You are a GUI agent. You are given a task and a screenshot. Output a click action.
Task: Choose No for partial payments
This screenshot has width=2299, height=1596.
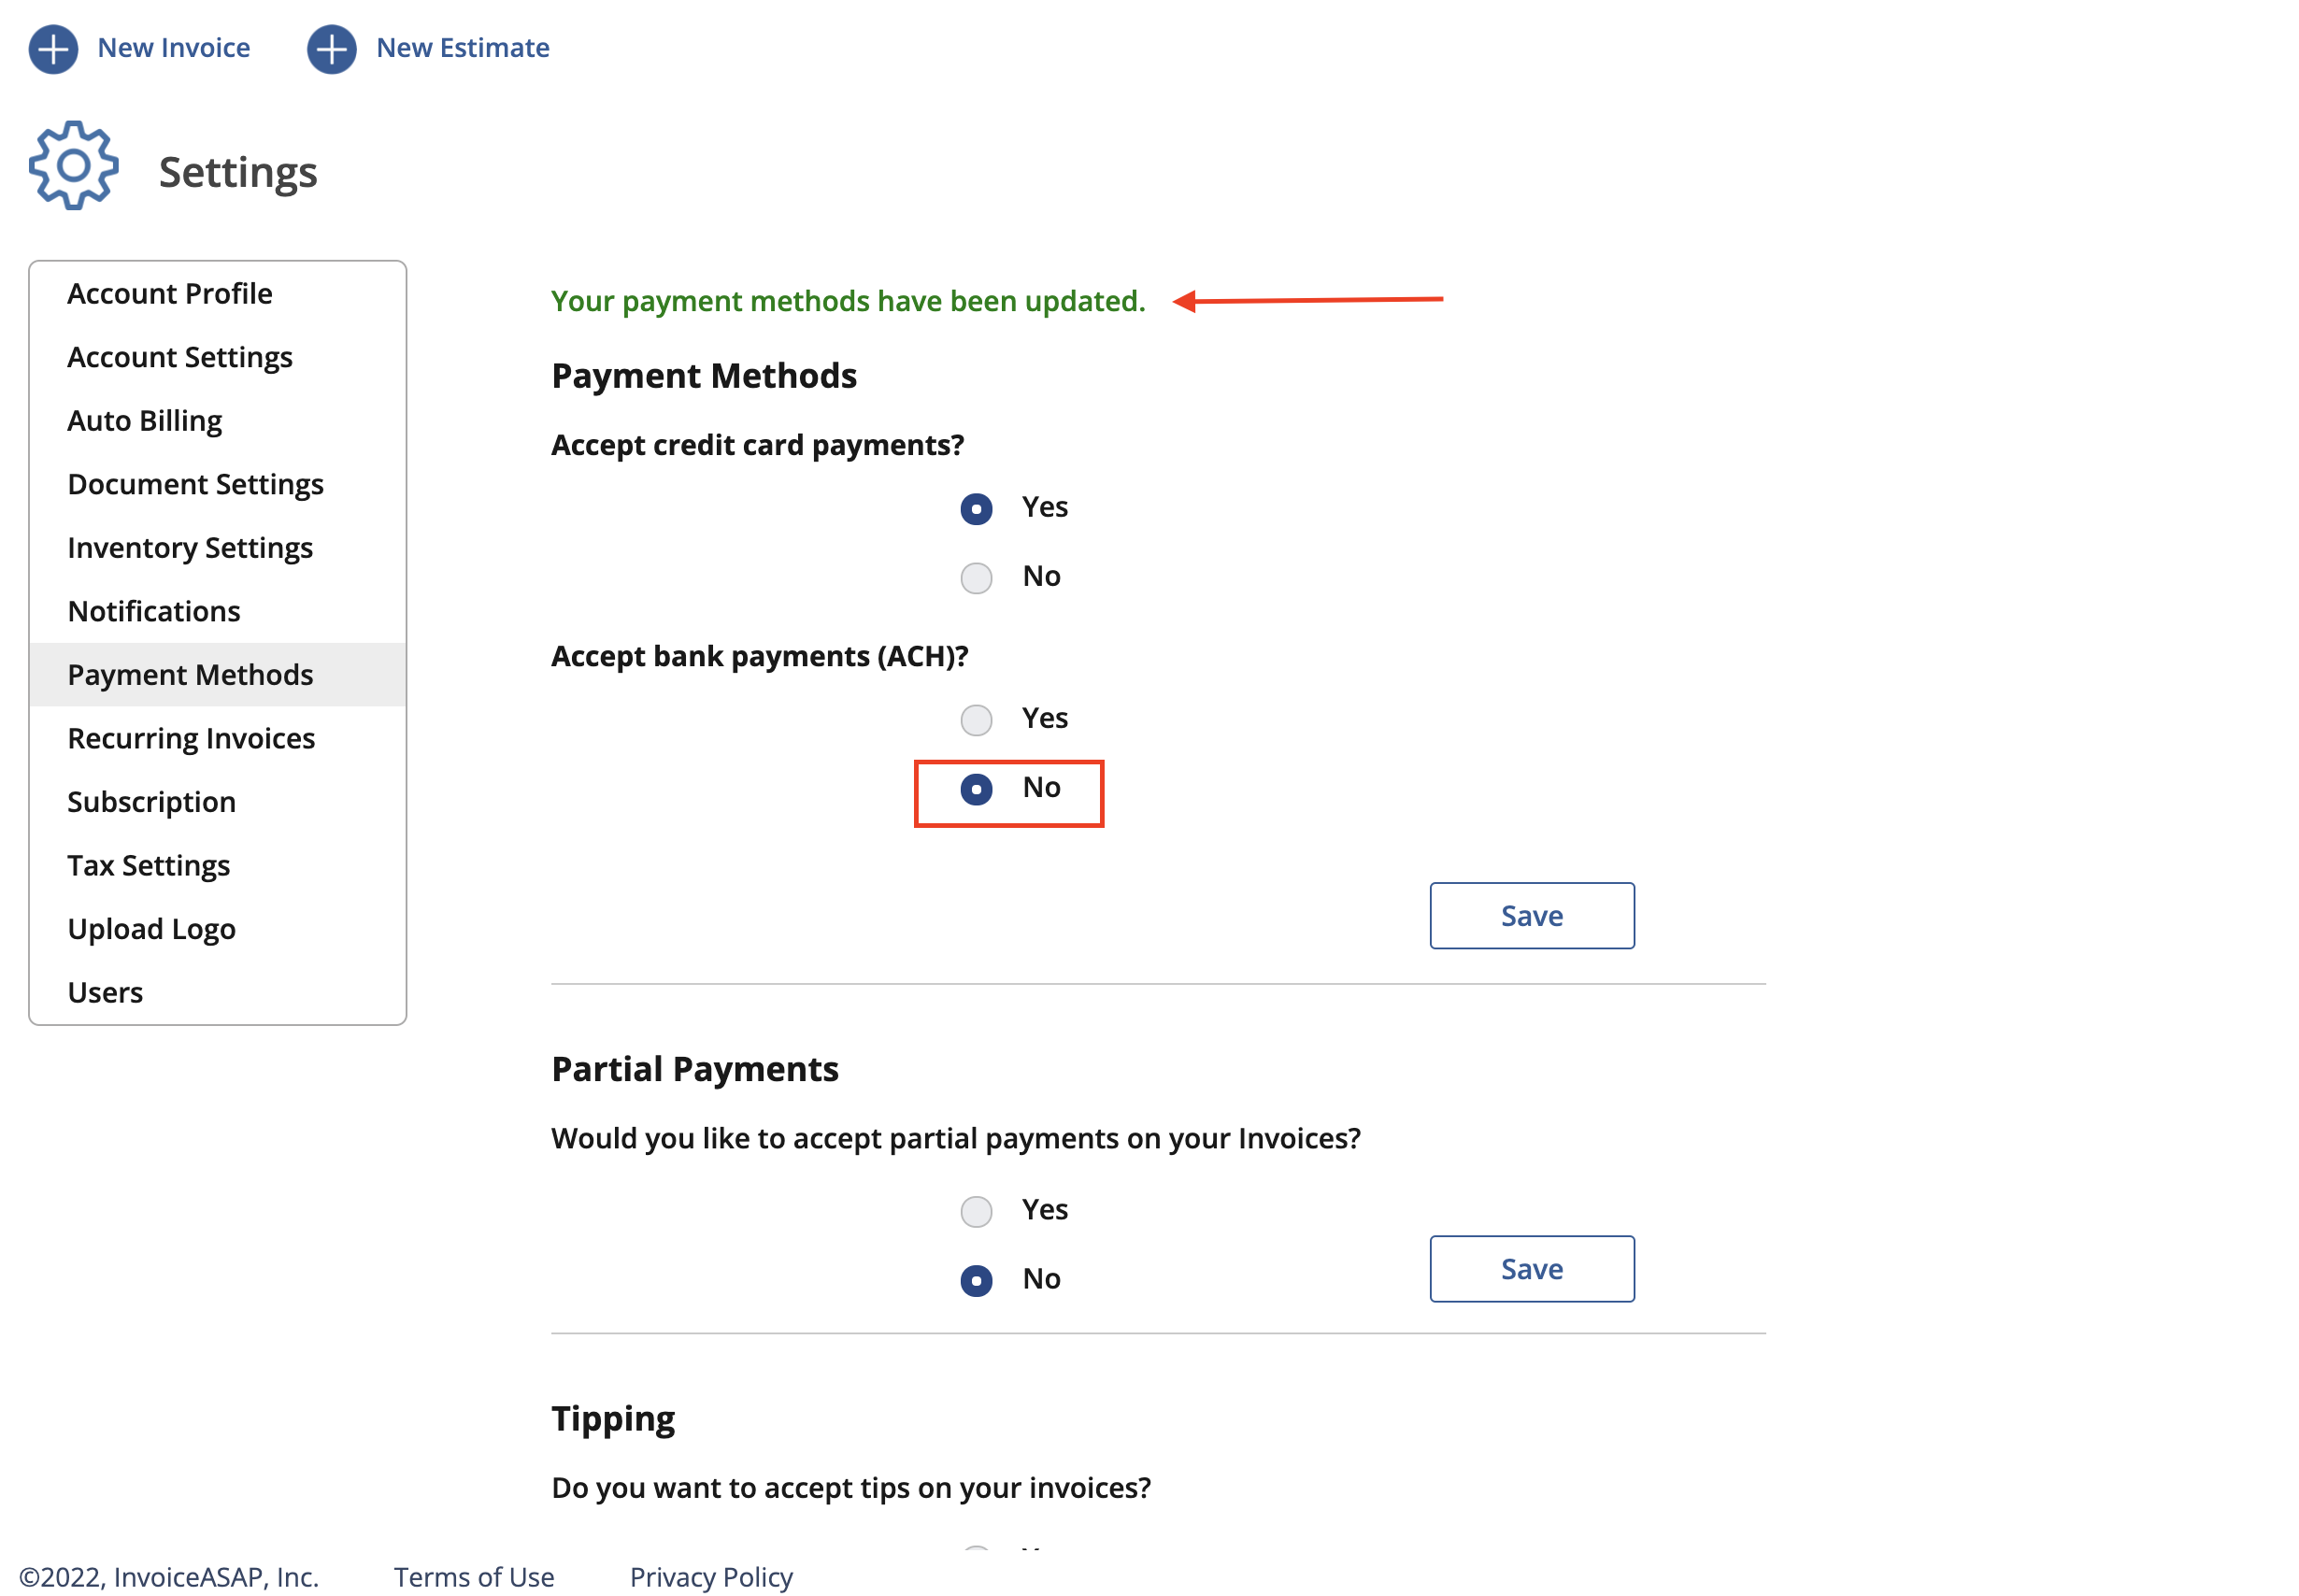pos(976,1280)
